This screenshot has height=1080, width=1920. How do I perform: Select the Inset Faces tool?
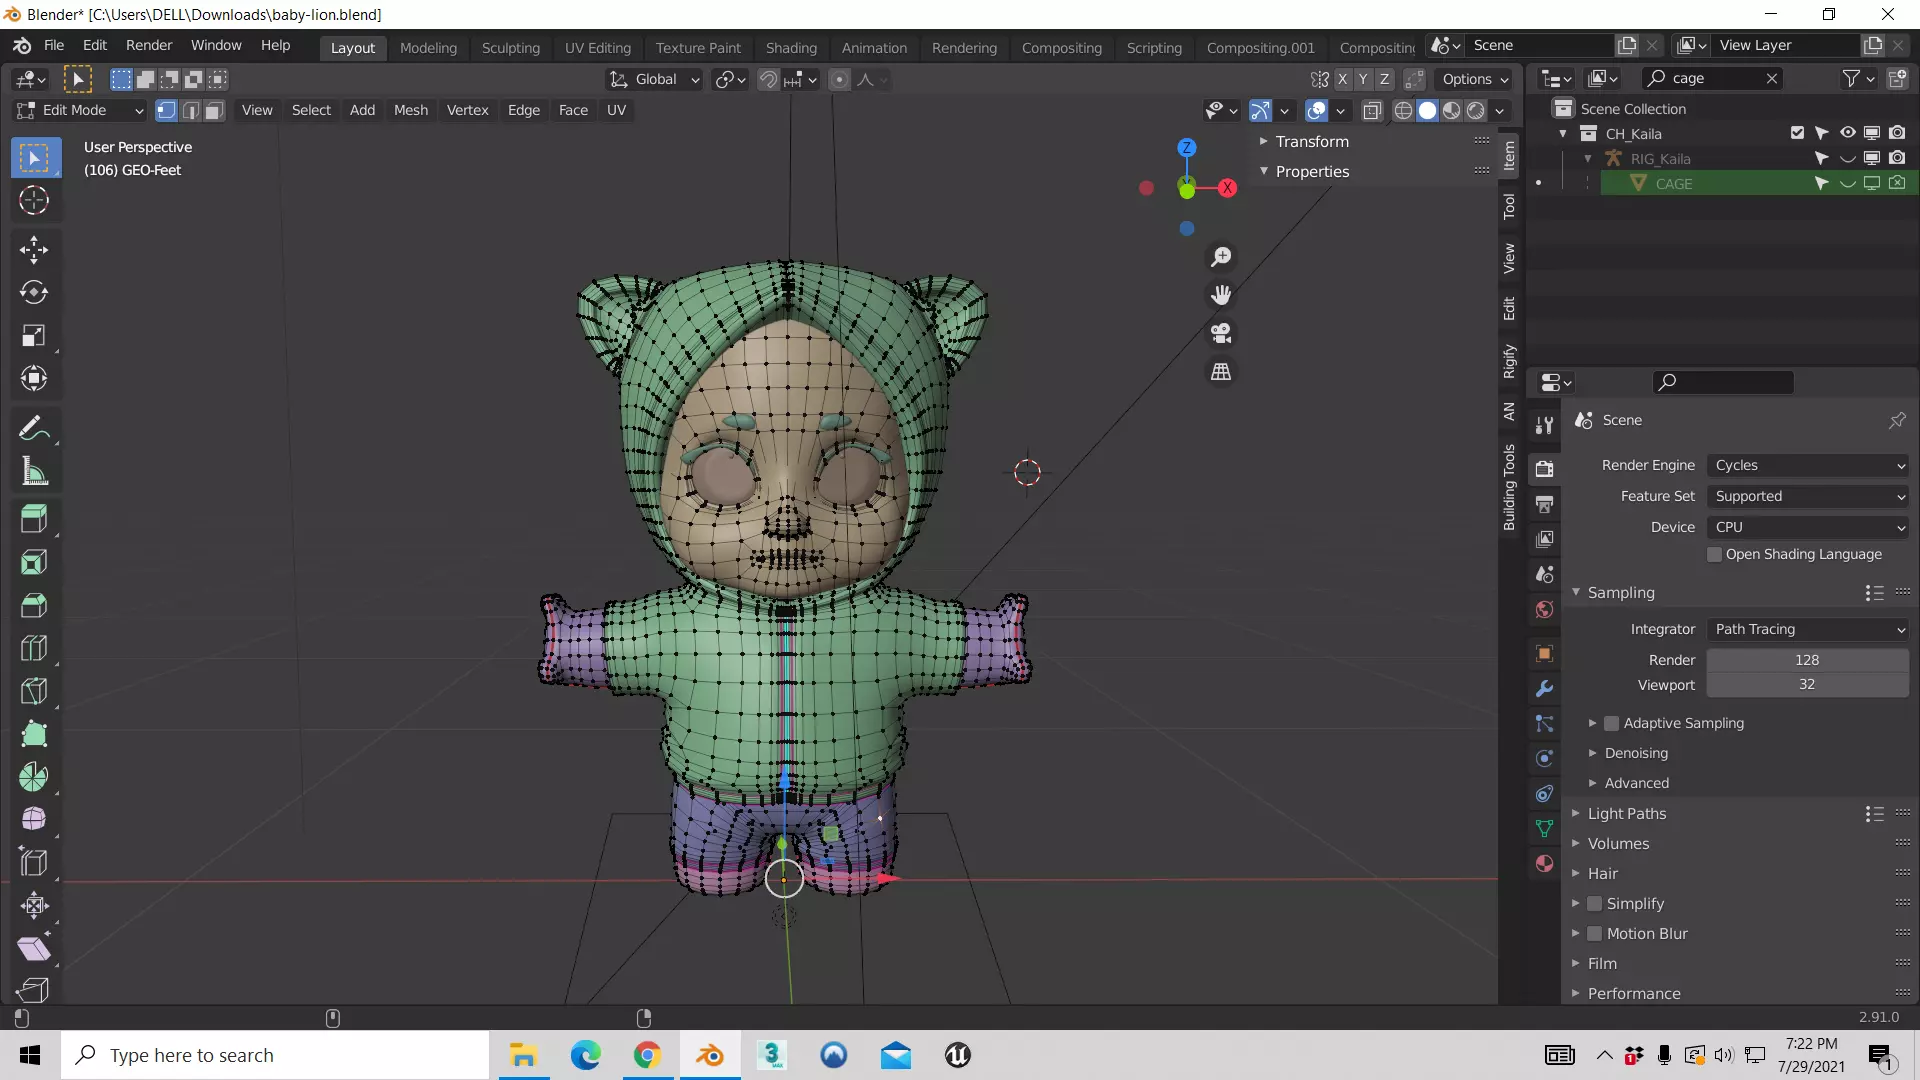tap(34, 561)
